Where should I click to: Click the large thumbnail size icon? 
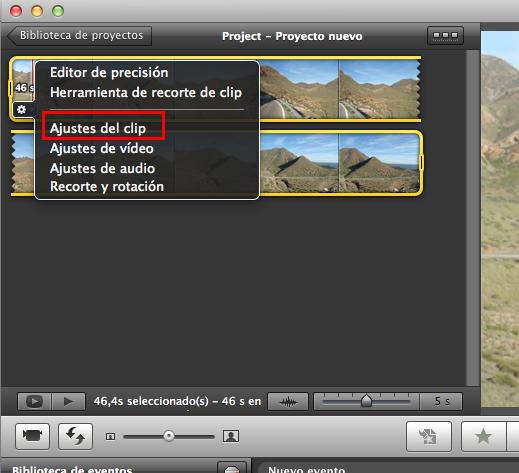coord(231,436)
